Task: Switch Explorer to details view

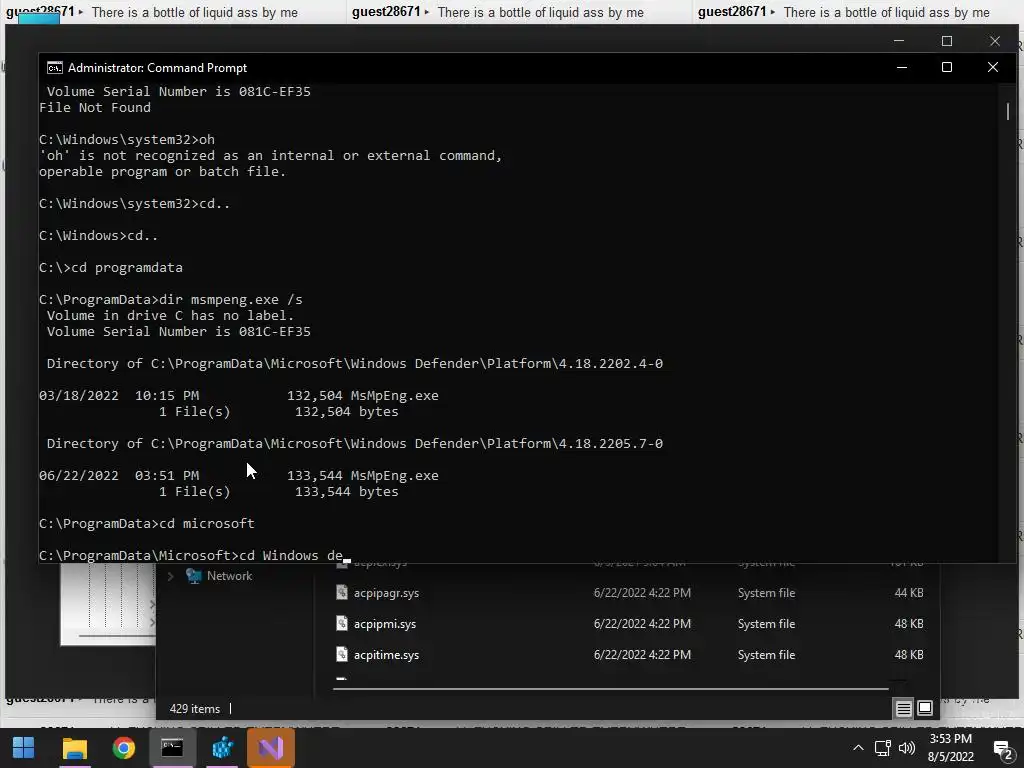Action: 903,708
